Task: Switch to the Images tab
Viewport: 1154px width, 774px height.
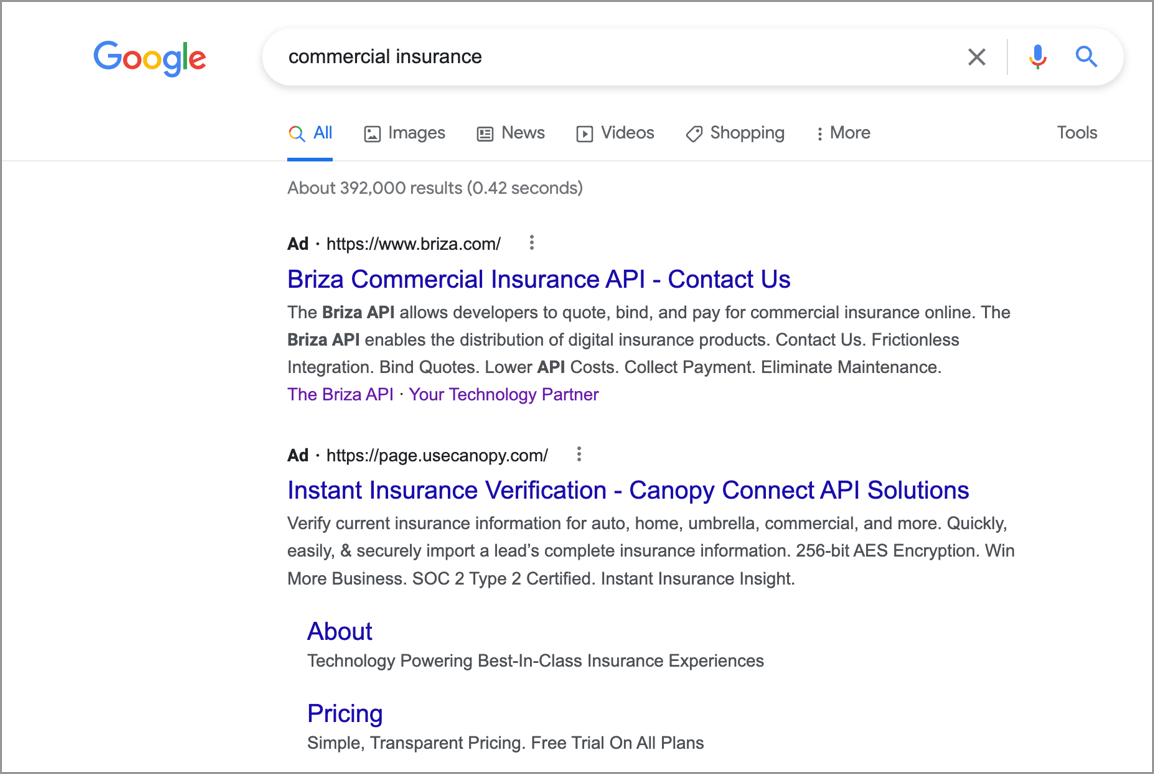Action: (404, 133)
